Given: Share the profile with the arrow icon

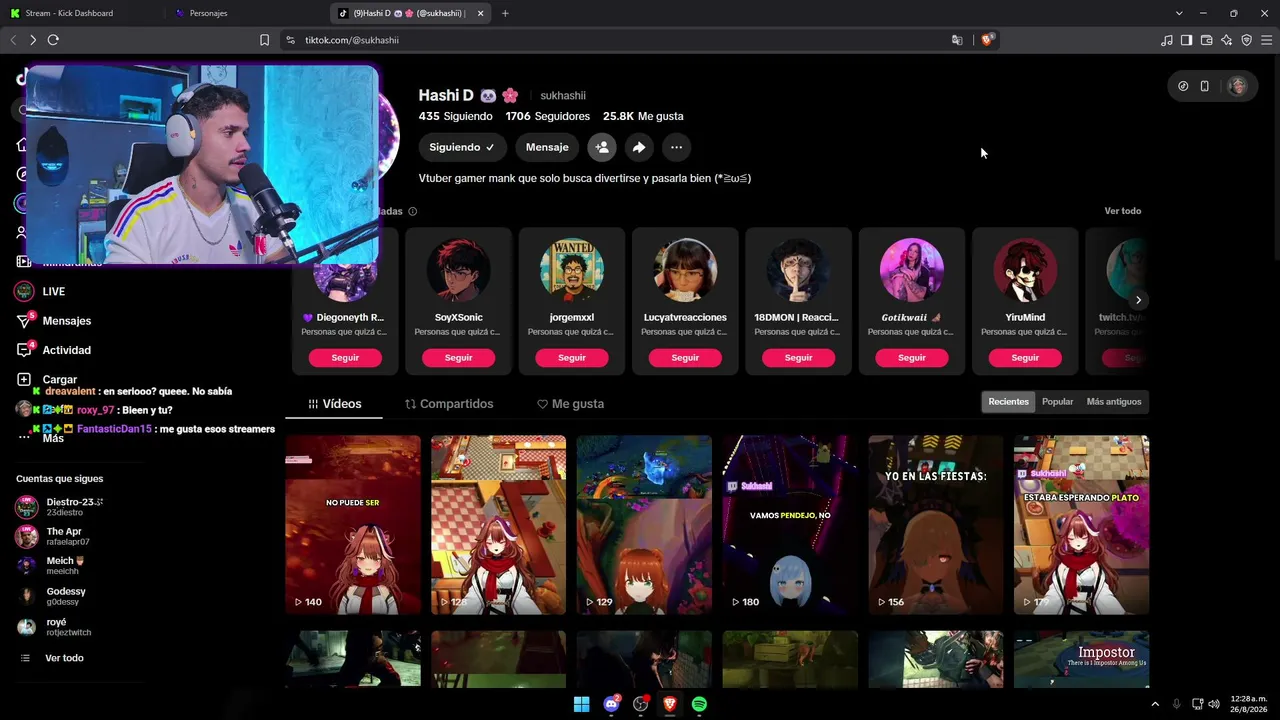Looking at the screenshot, I should tap(638, 147).
